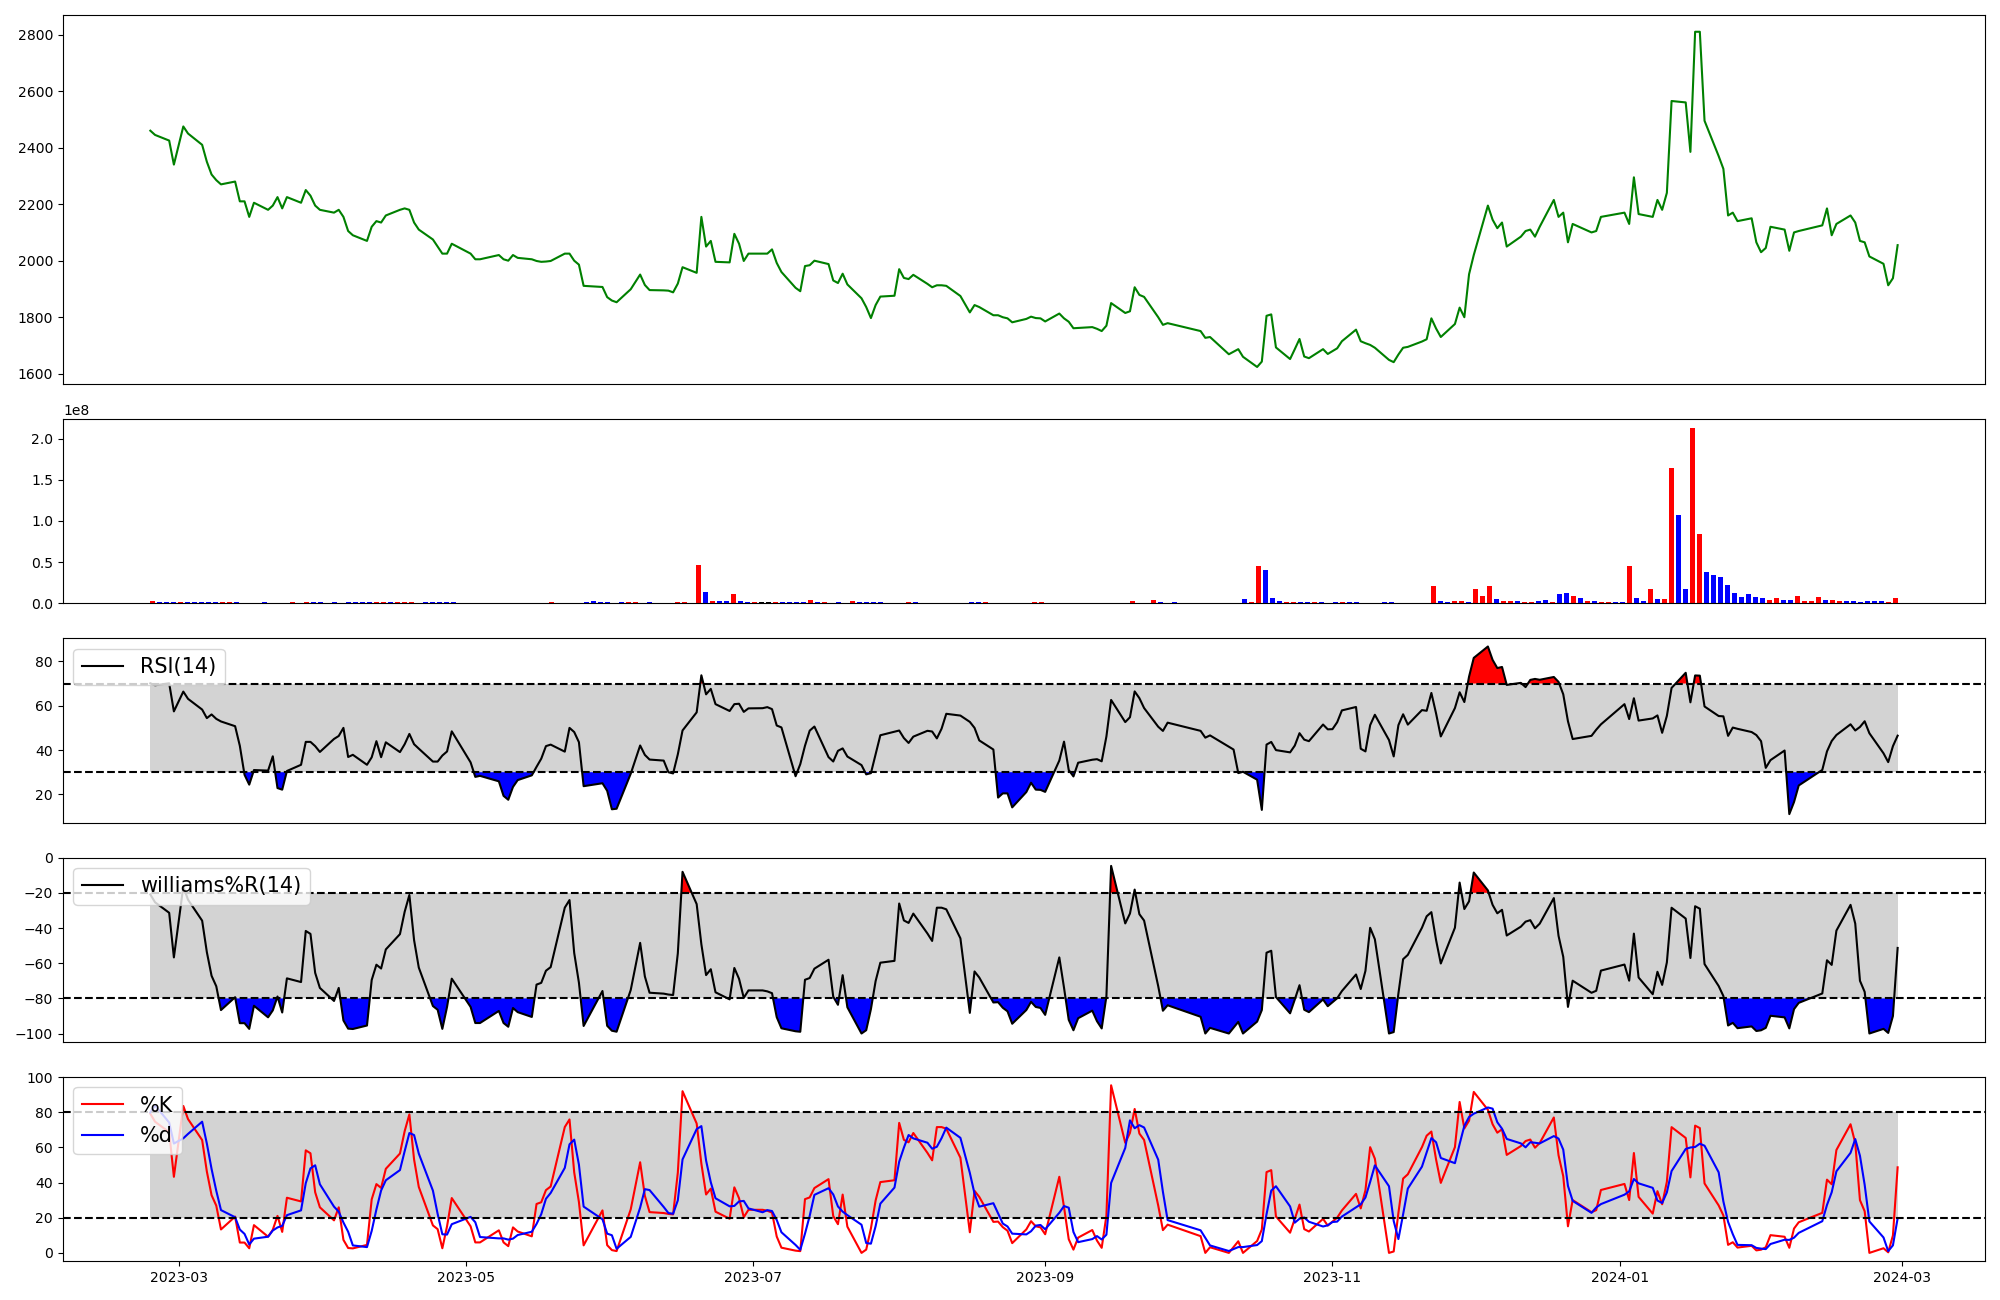Click the 2800 price axis tick label
The image size is (2000, 1300).
point(36,35)
